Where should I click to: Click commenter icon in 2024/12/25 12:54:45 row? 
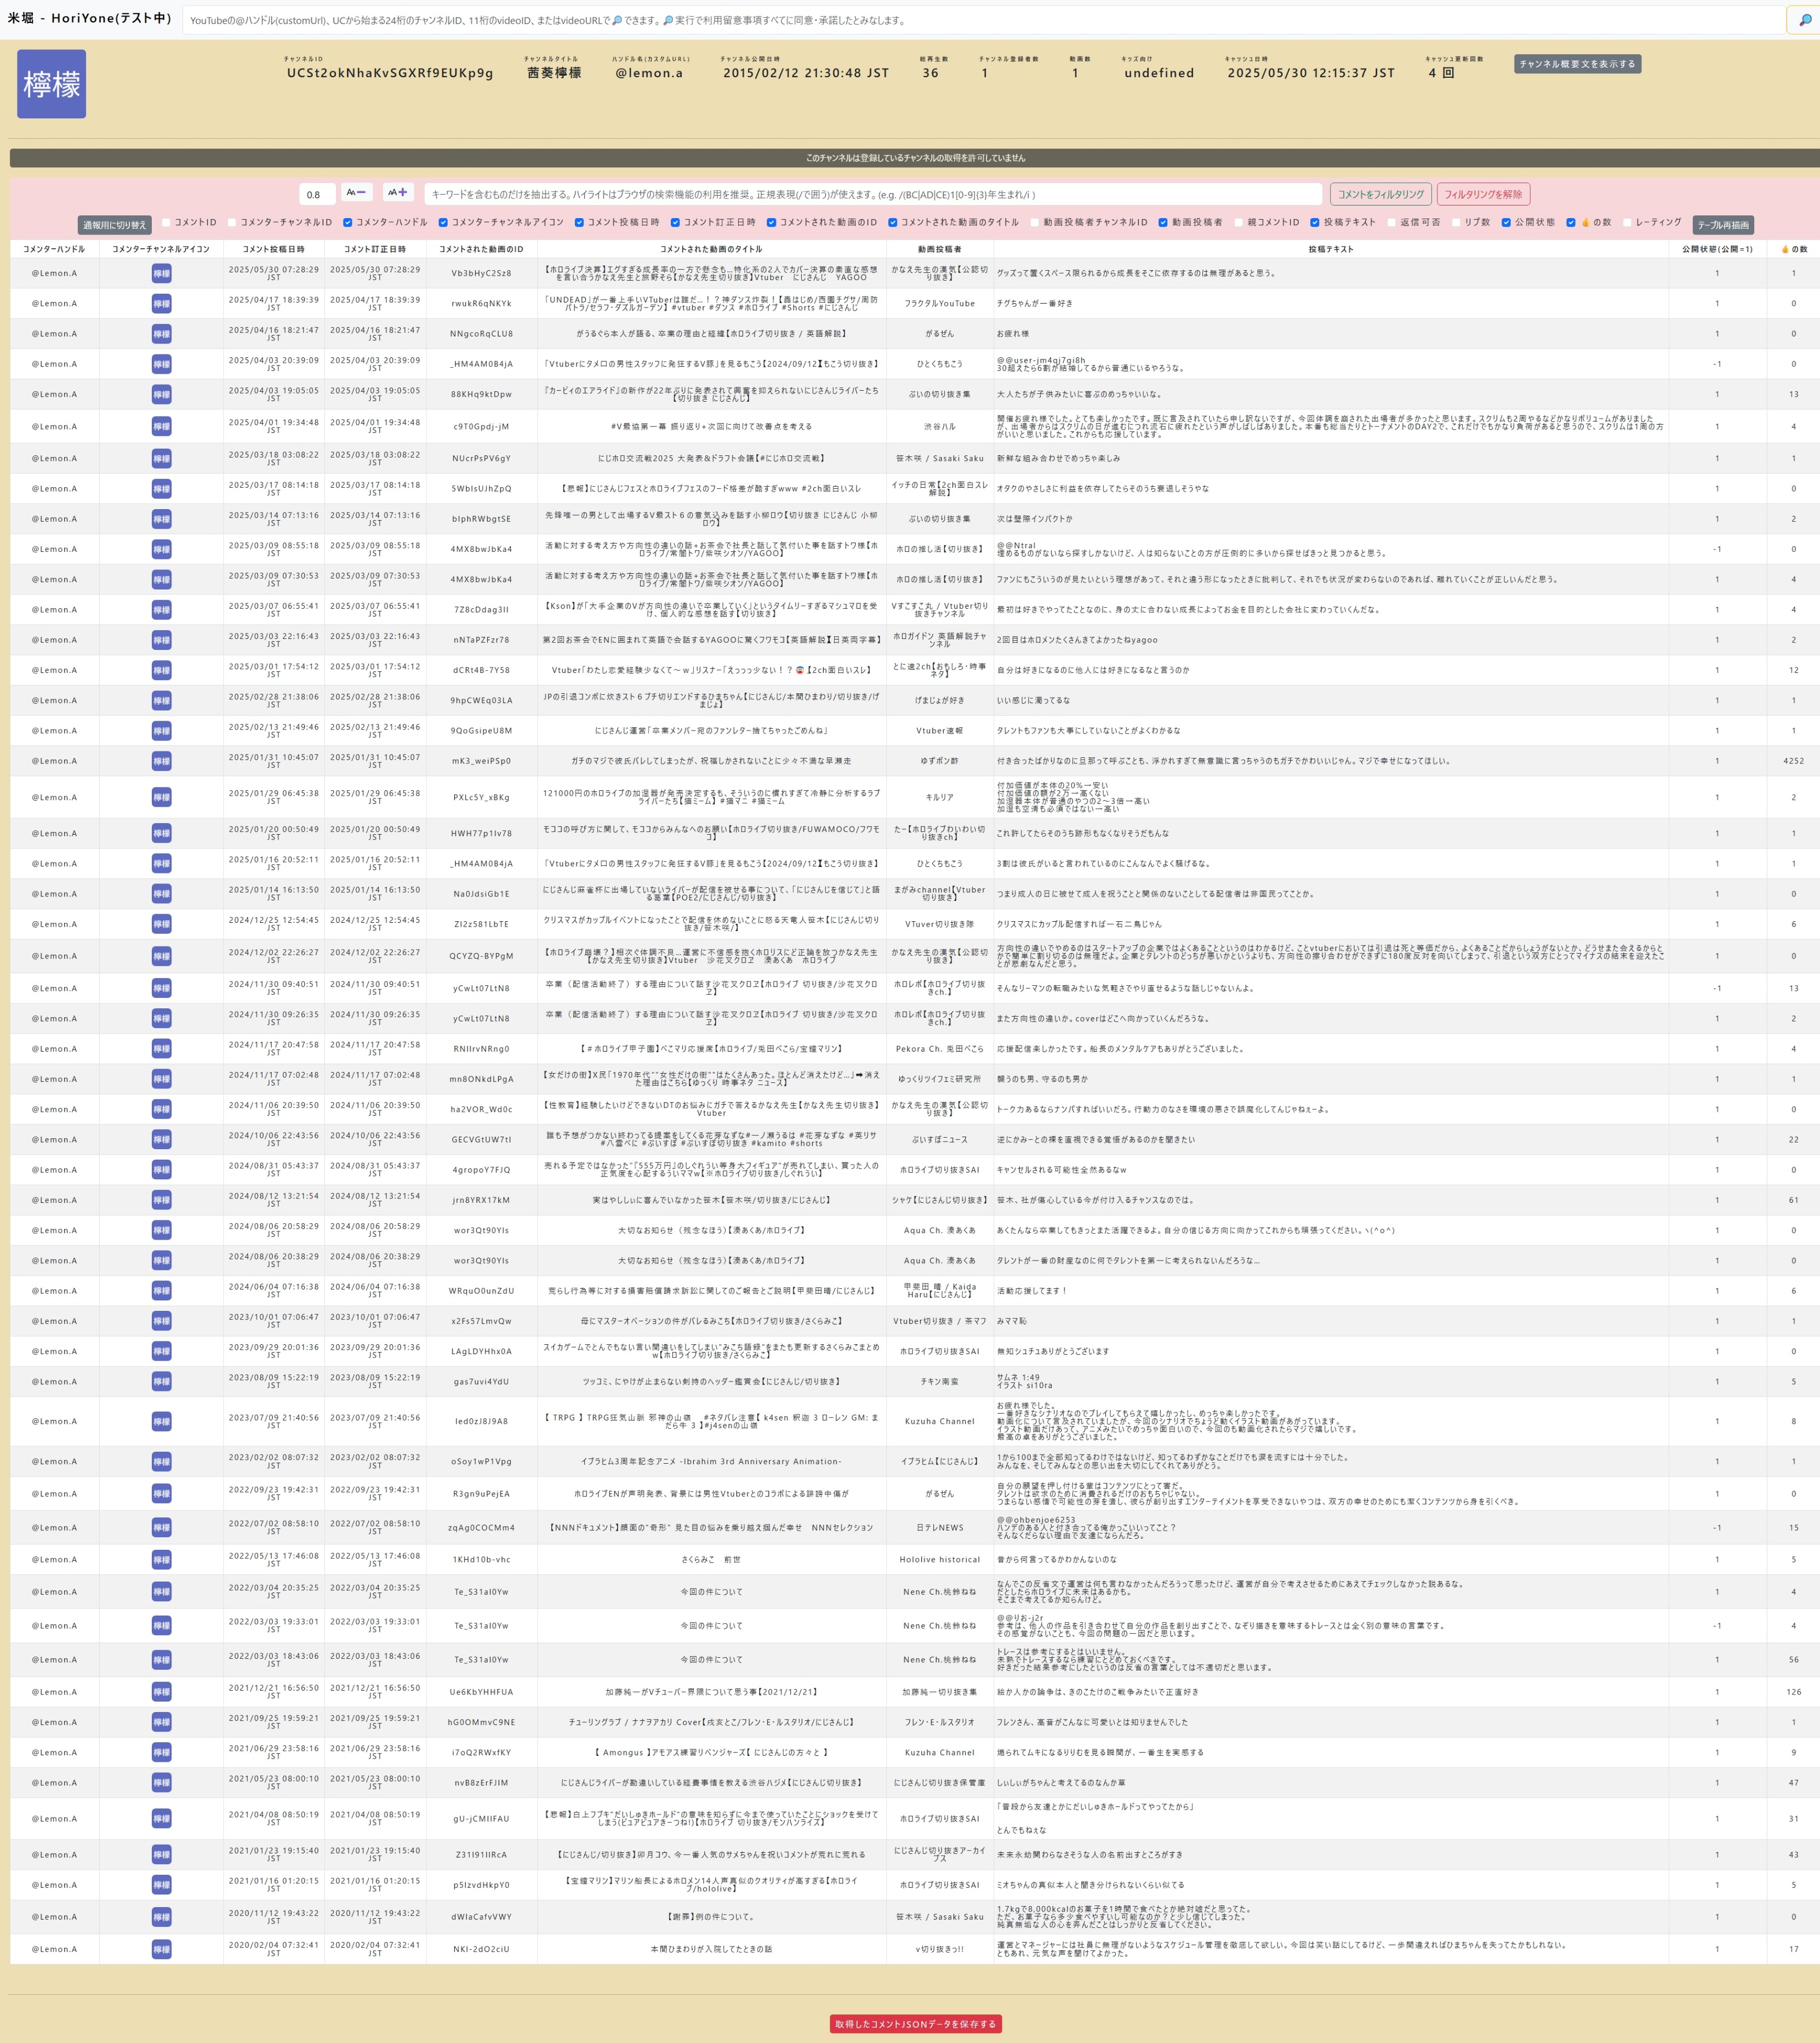(161, 924)
